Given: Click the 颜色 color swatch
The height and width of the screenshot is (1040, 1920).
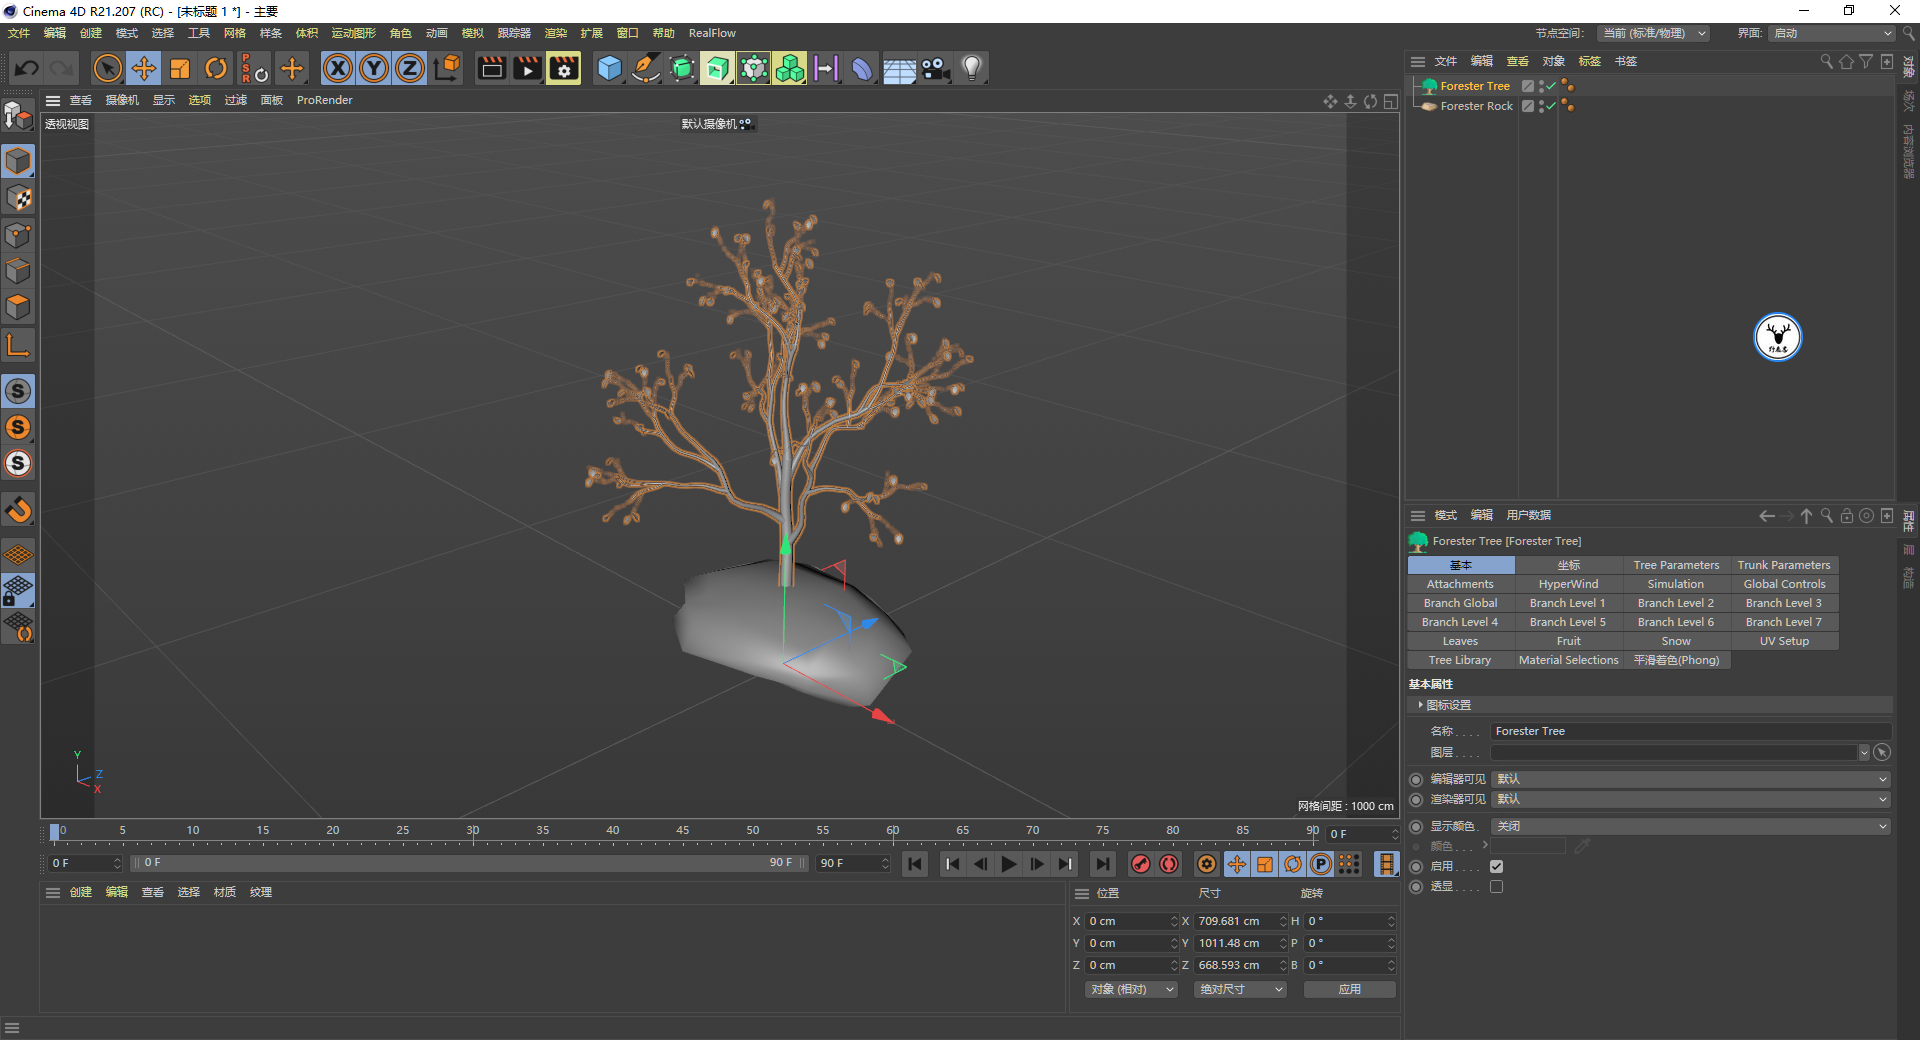Looking at the screenshot, I should 1528,846.
